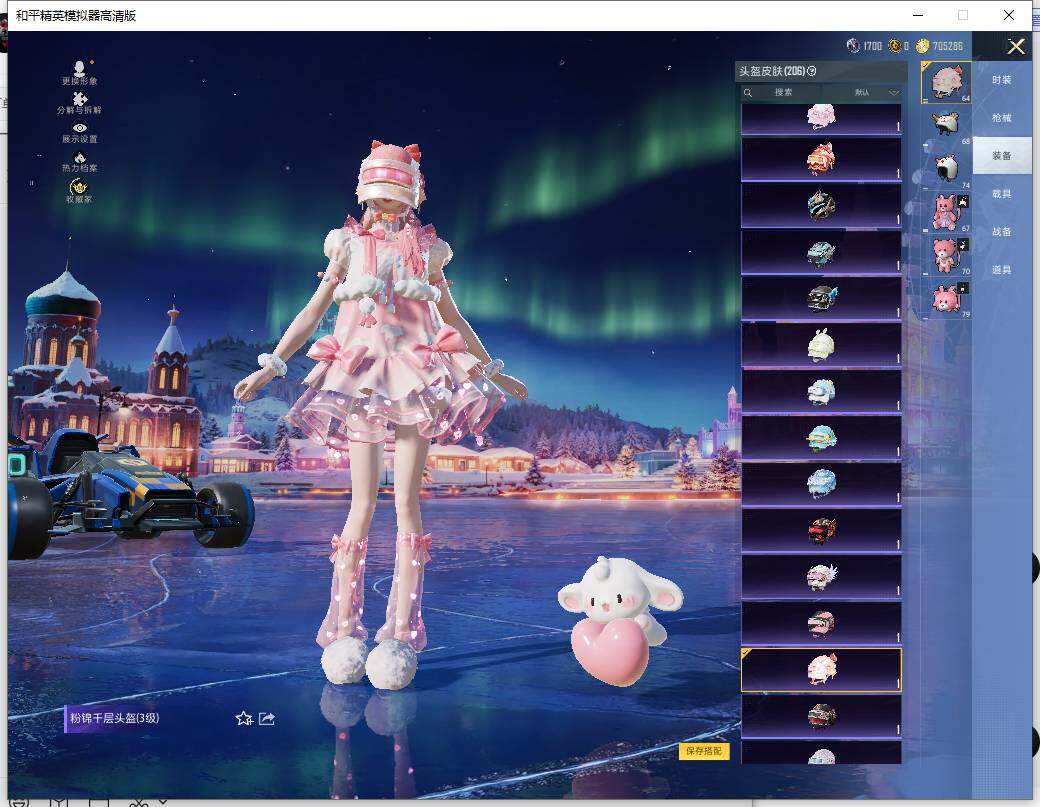
Task: Select equipped helmet thumbnail numbered 64
Action: click(x=946, y=82)
